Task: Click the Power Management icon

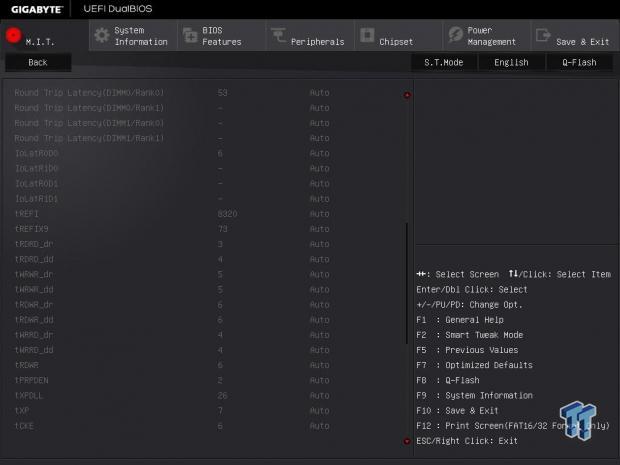Action: pos(455,36)
